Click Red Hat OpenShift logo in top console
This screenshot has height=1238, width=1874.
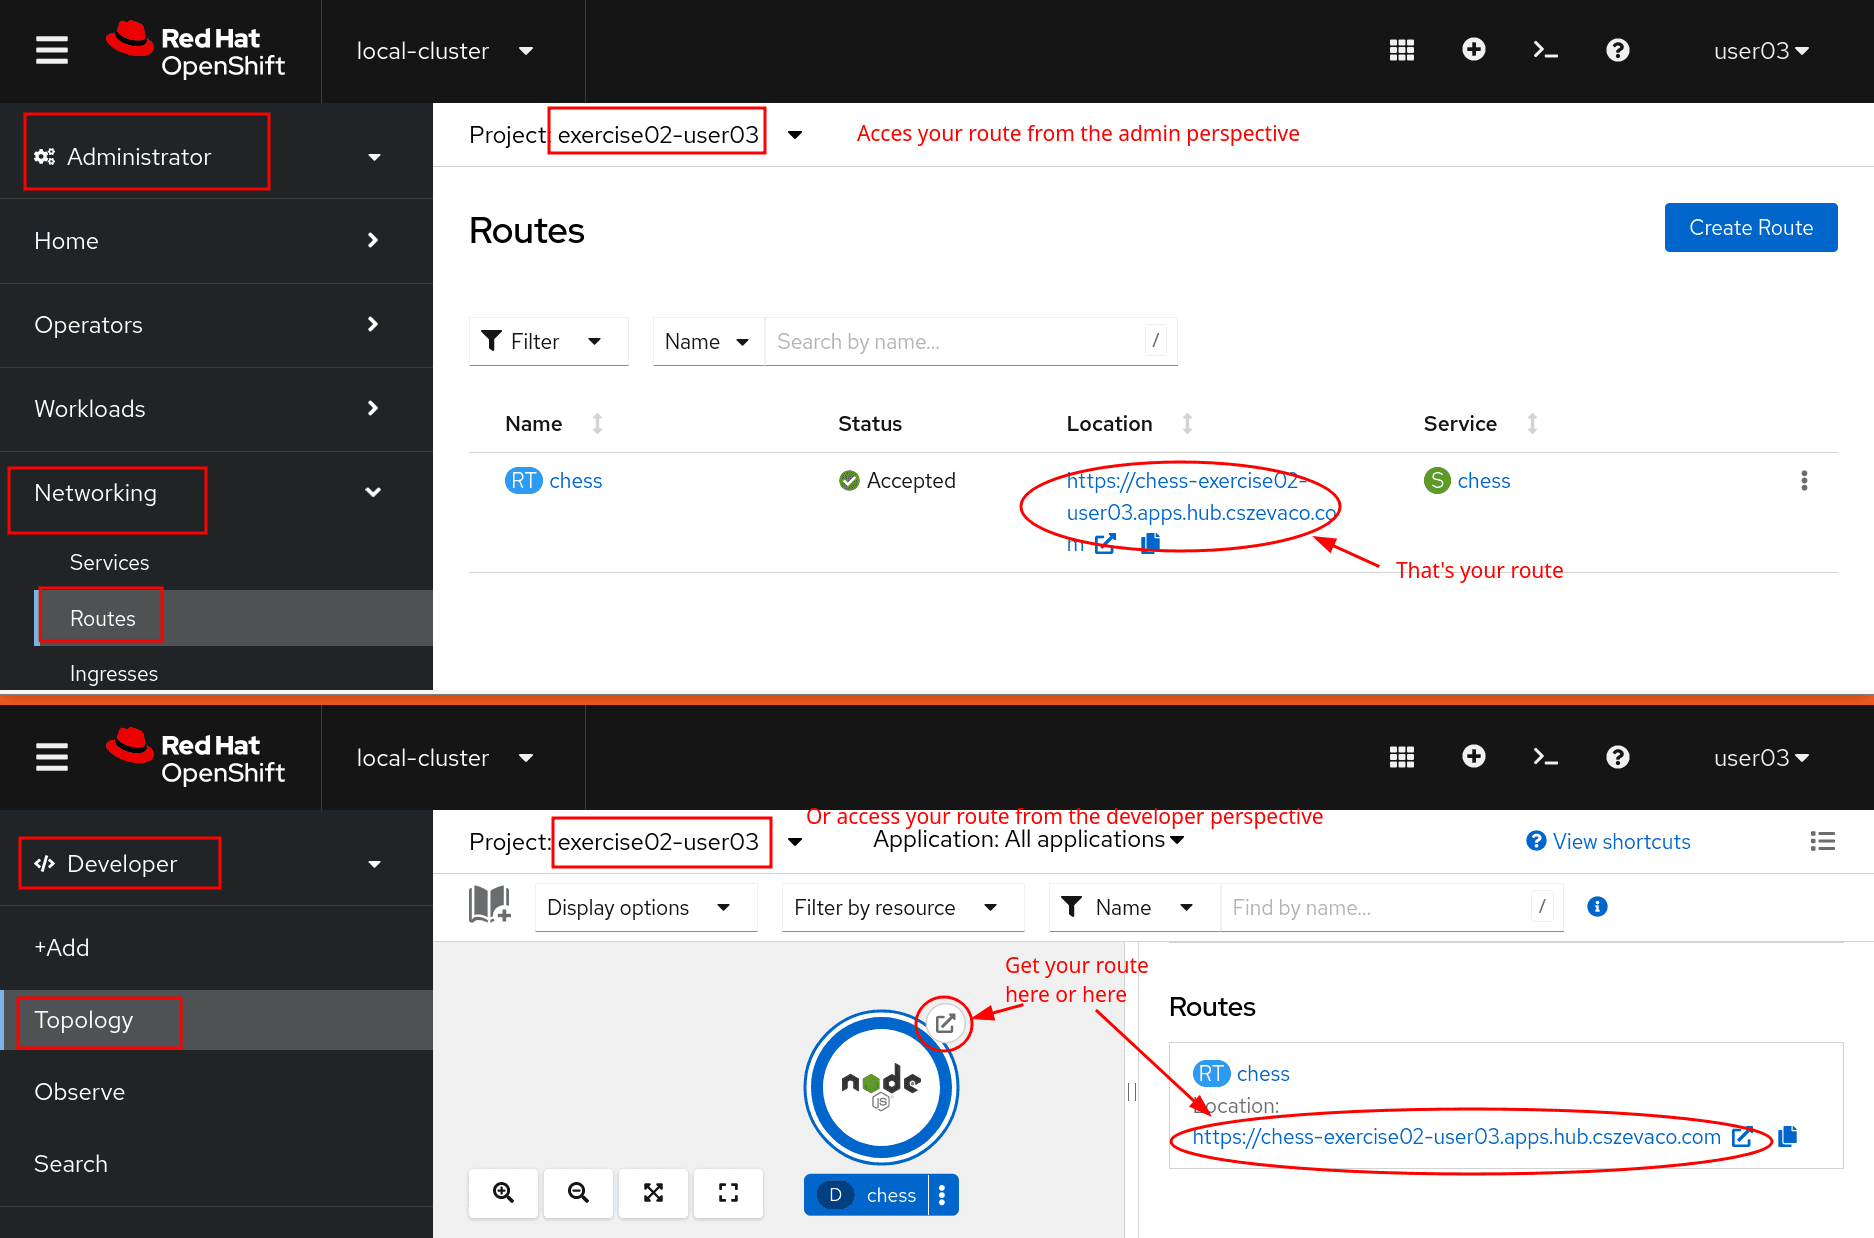196,50
